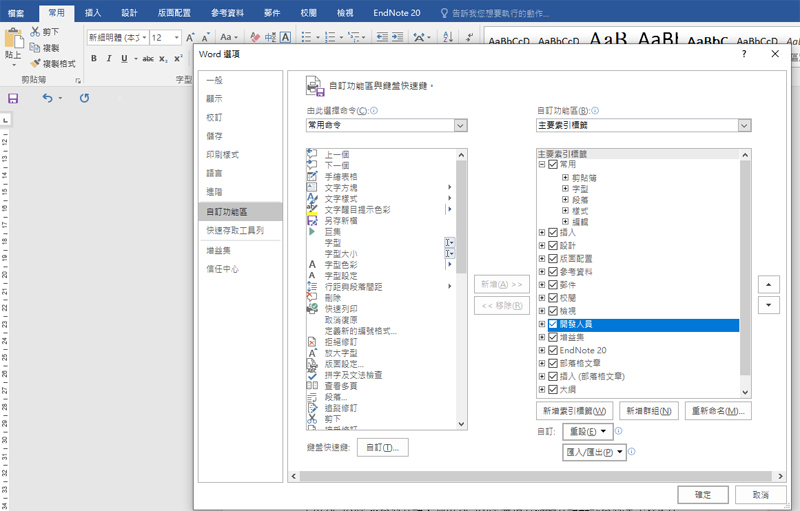Viewport: 800px width, 511px height.
Task: Toggle the 增益集 checkbox in tree
Action: point(553,337)
